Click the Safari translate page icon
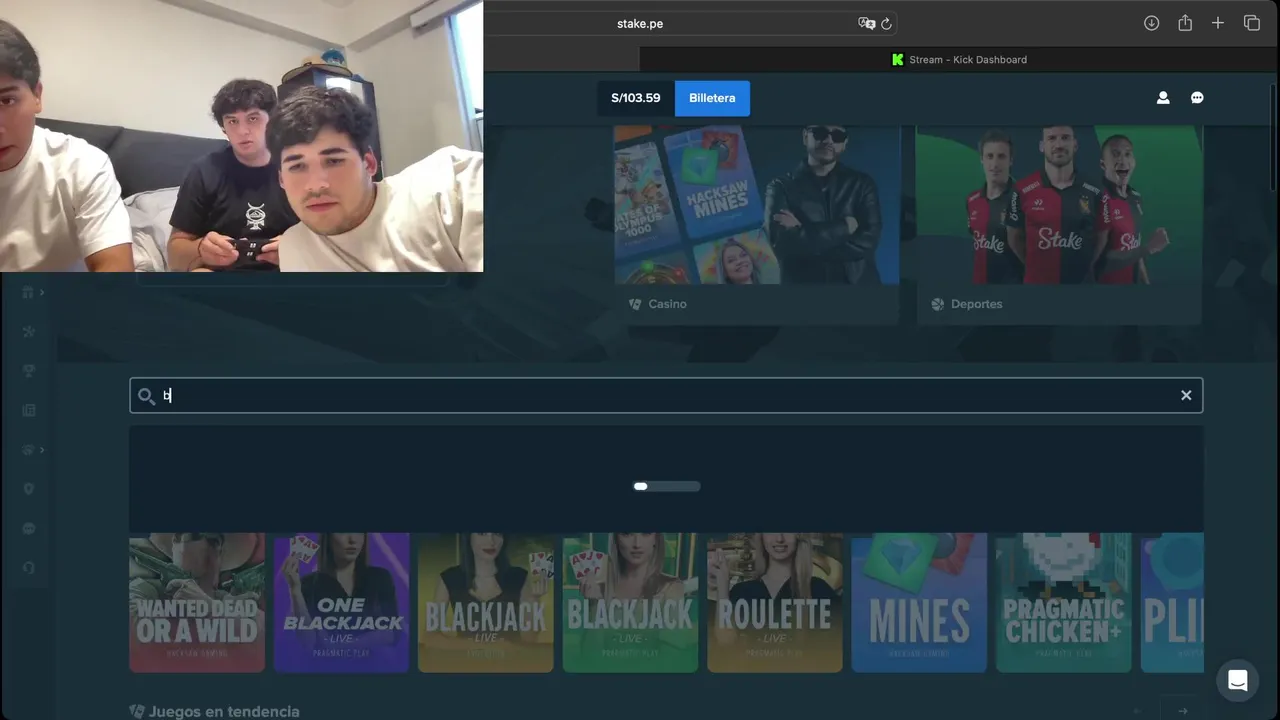This screenshot has height=720, width=1280. click(866, 23)
